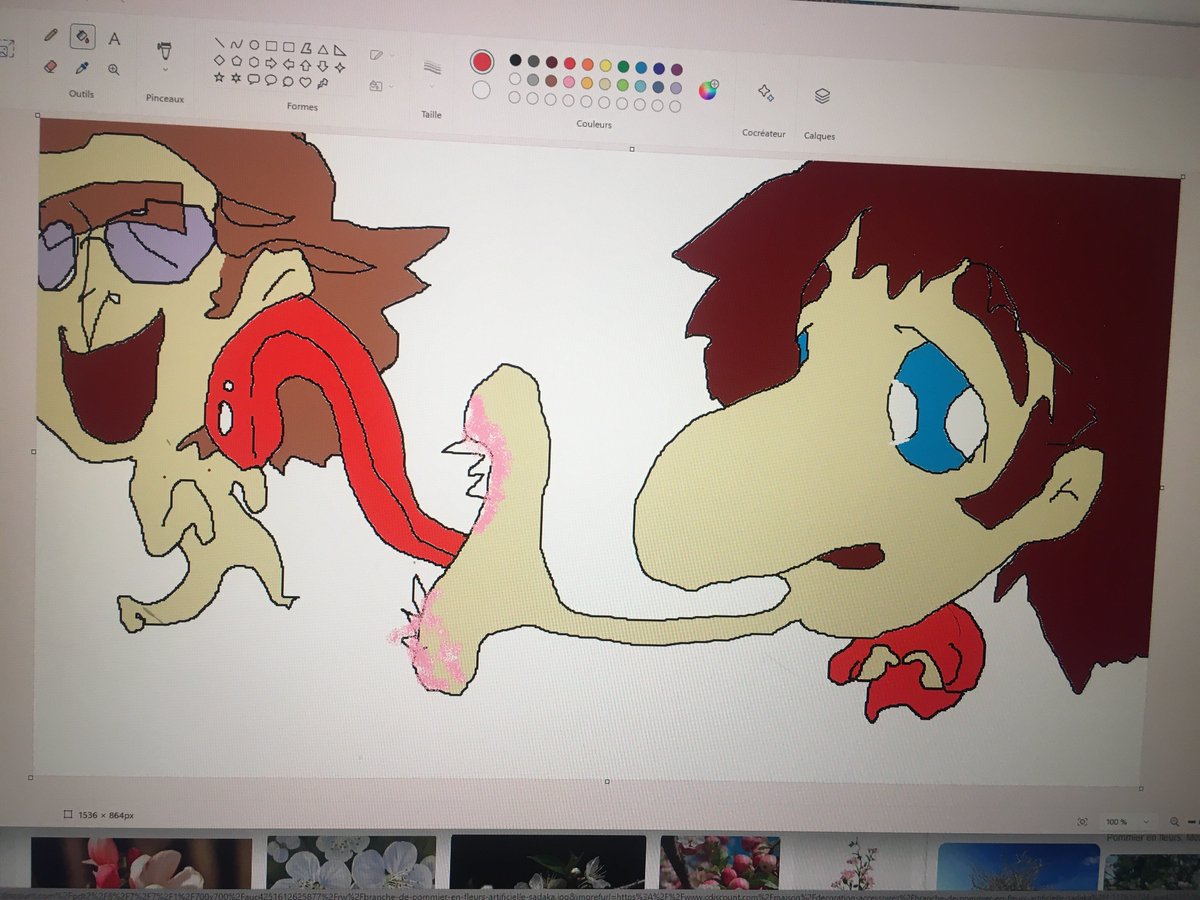The height and width of the screenshot is (900, 1200).
Task: Choose the lavender color swatch
Action: [676, 88]
